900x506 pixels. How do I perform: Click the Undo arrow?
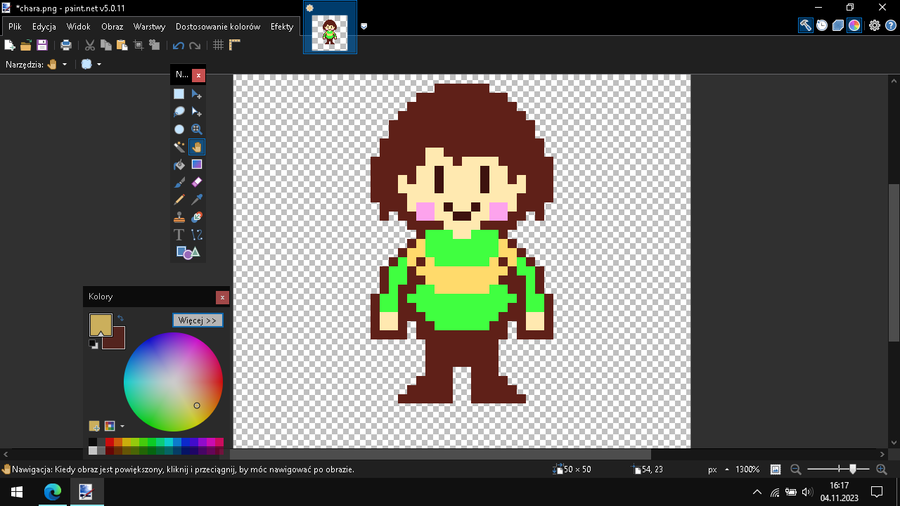click(179, 45)
